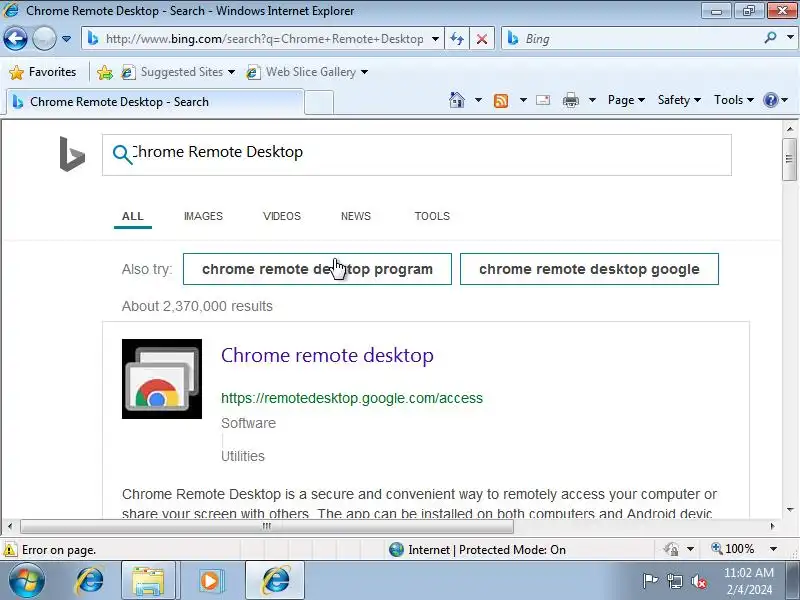
Task: Open the search provider dropdown arrow
Action: 790,38
